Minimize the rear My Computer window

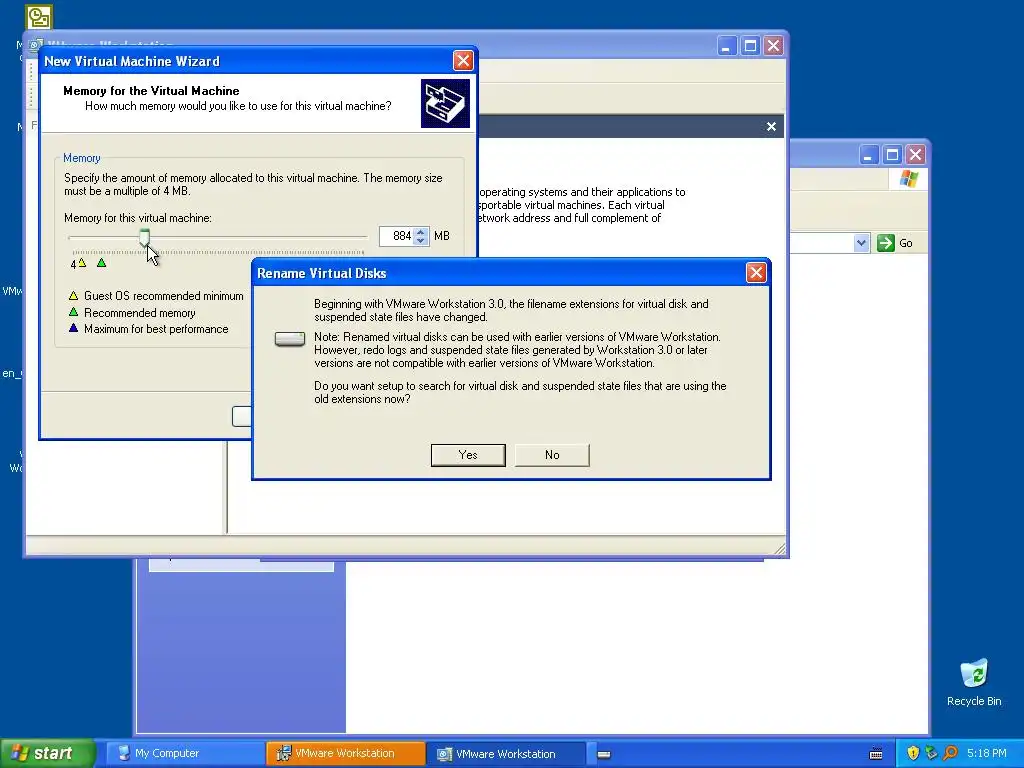click(868, 155)
